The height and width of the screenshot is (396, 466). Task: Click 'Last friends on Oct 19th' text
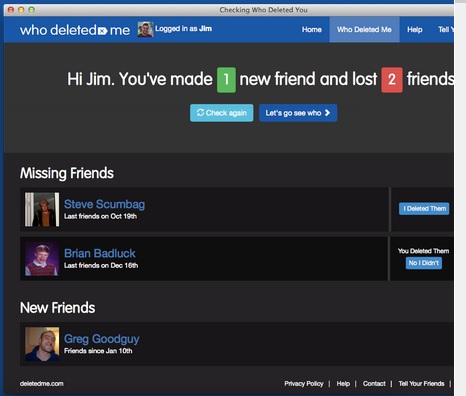[100, 216]
